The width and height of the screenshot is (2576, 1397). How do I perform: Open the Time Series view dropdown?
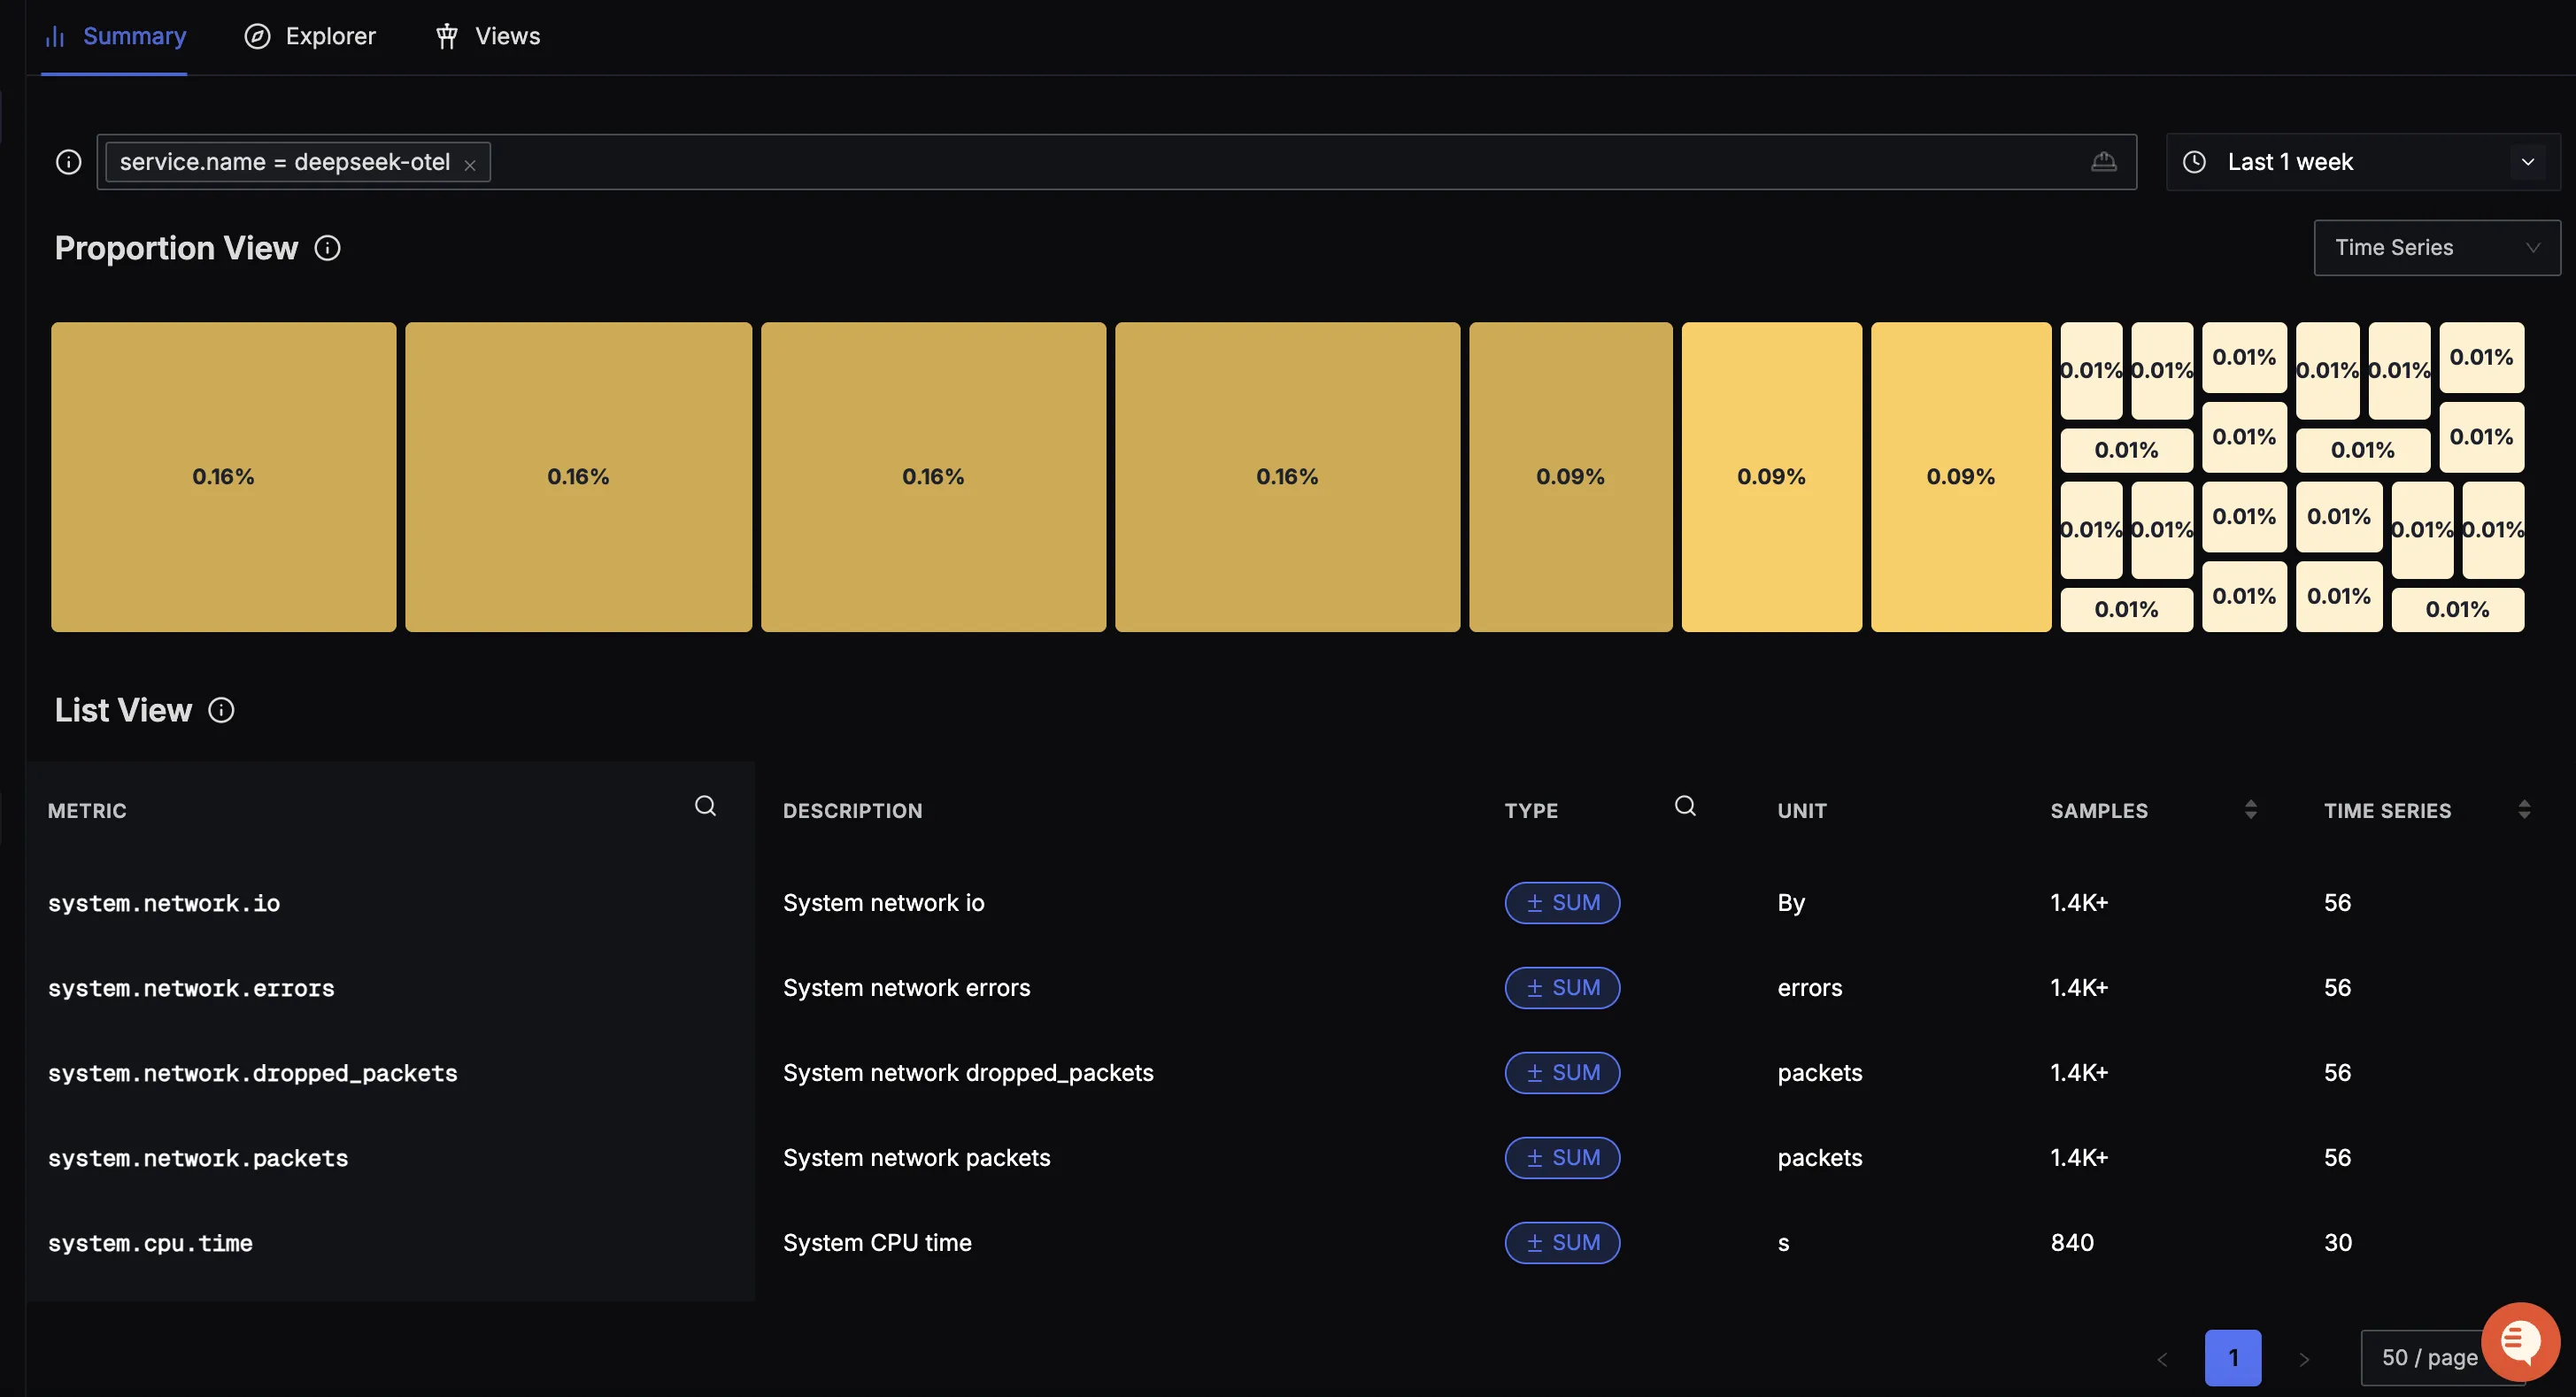pyautogui.click(x=2436, y=247)
